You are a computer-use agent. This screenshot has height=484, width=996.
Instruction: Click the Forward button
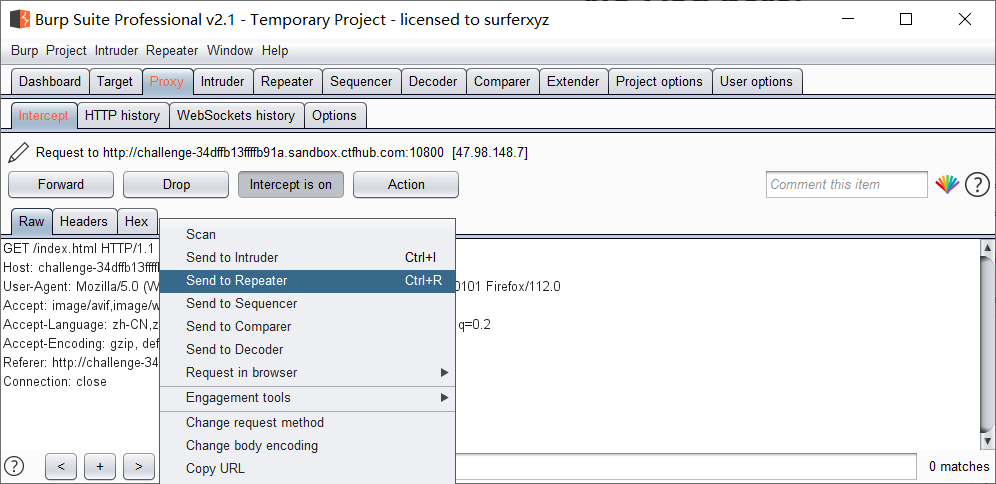click(x=61, y=184)
